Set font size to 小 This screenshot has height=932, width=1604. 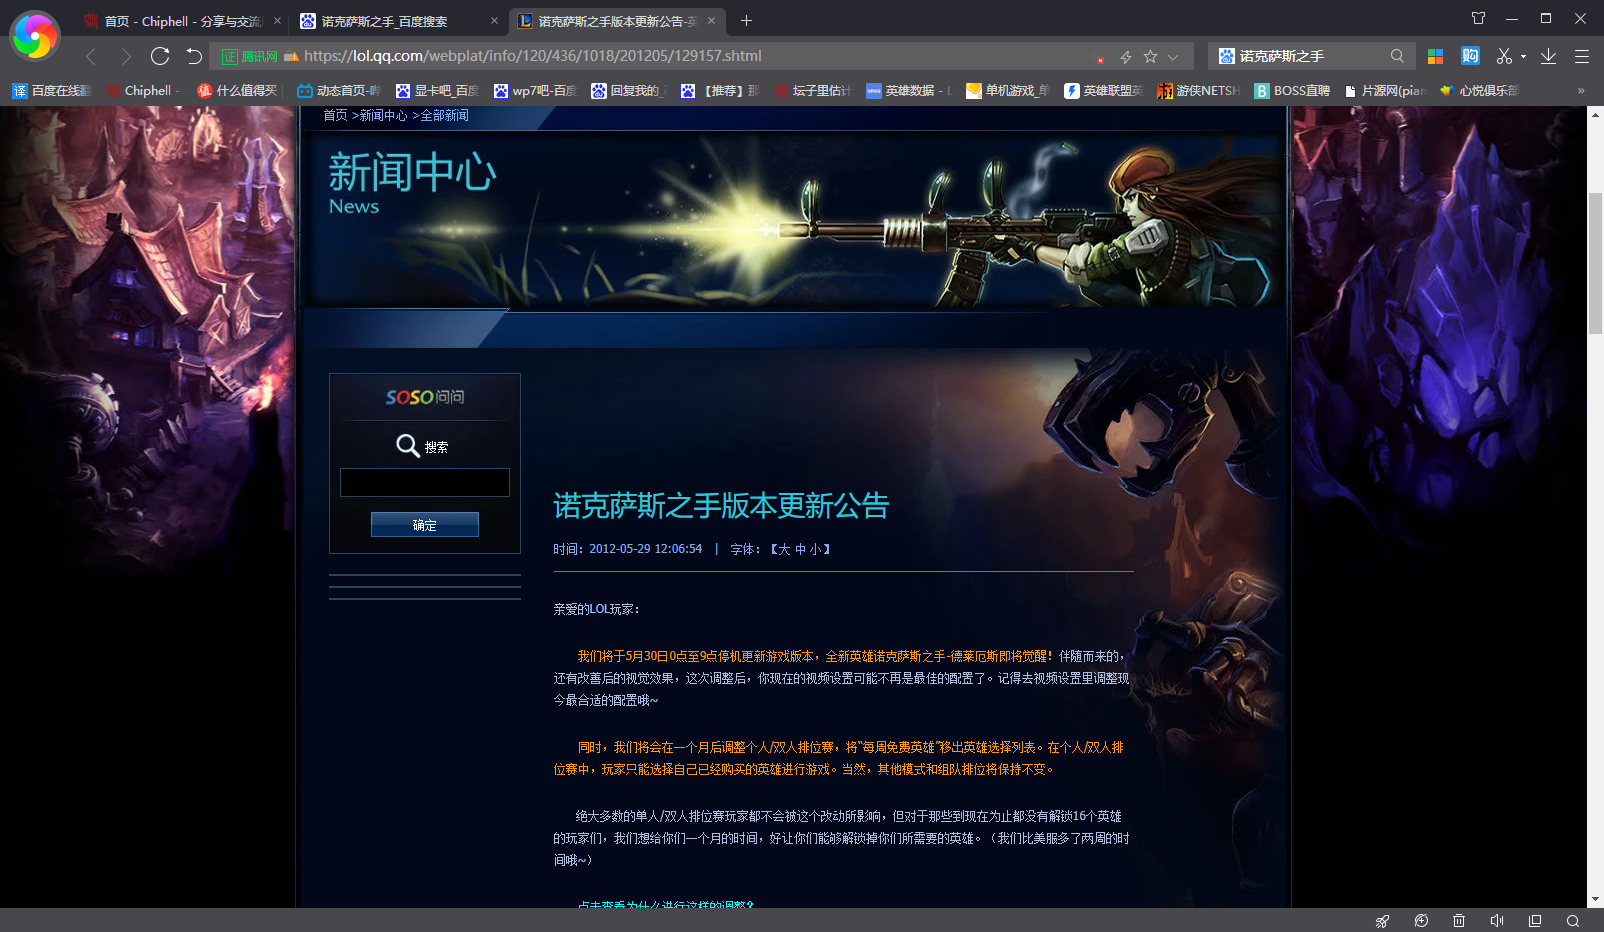[816, 549]
